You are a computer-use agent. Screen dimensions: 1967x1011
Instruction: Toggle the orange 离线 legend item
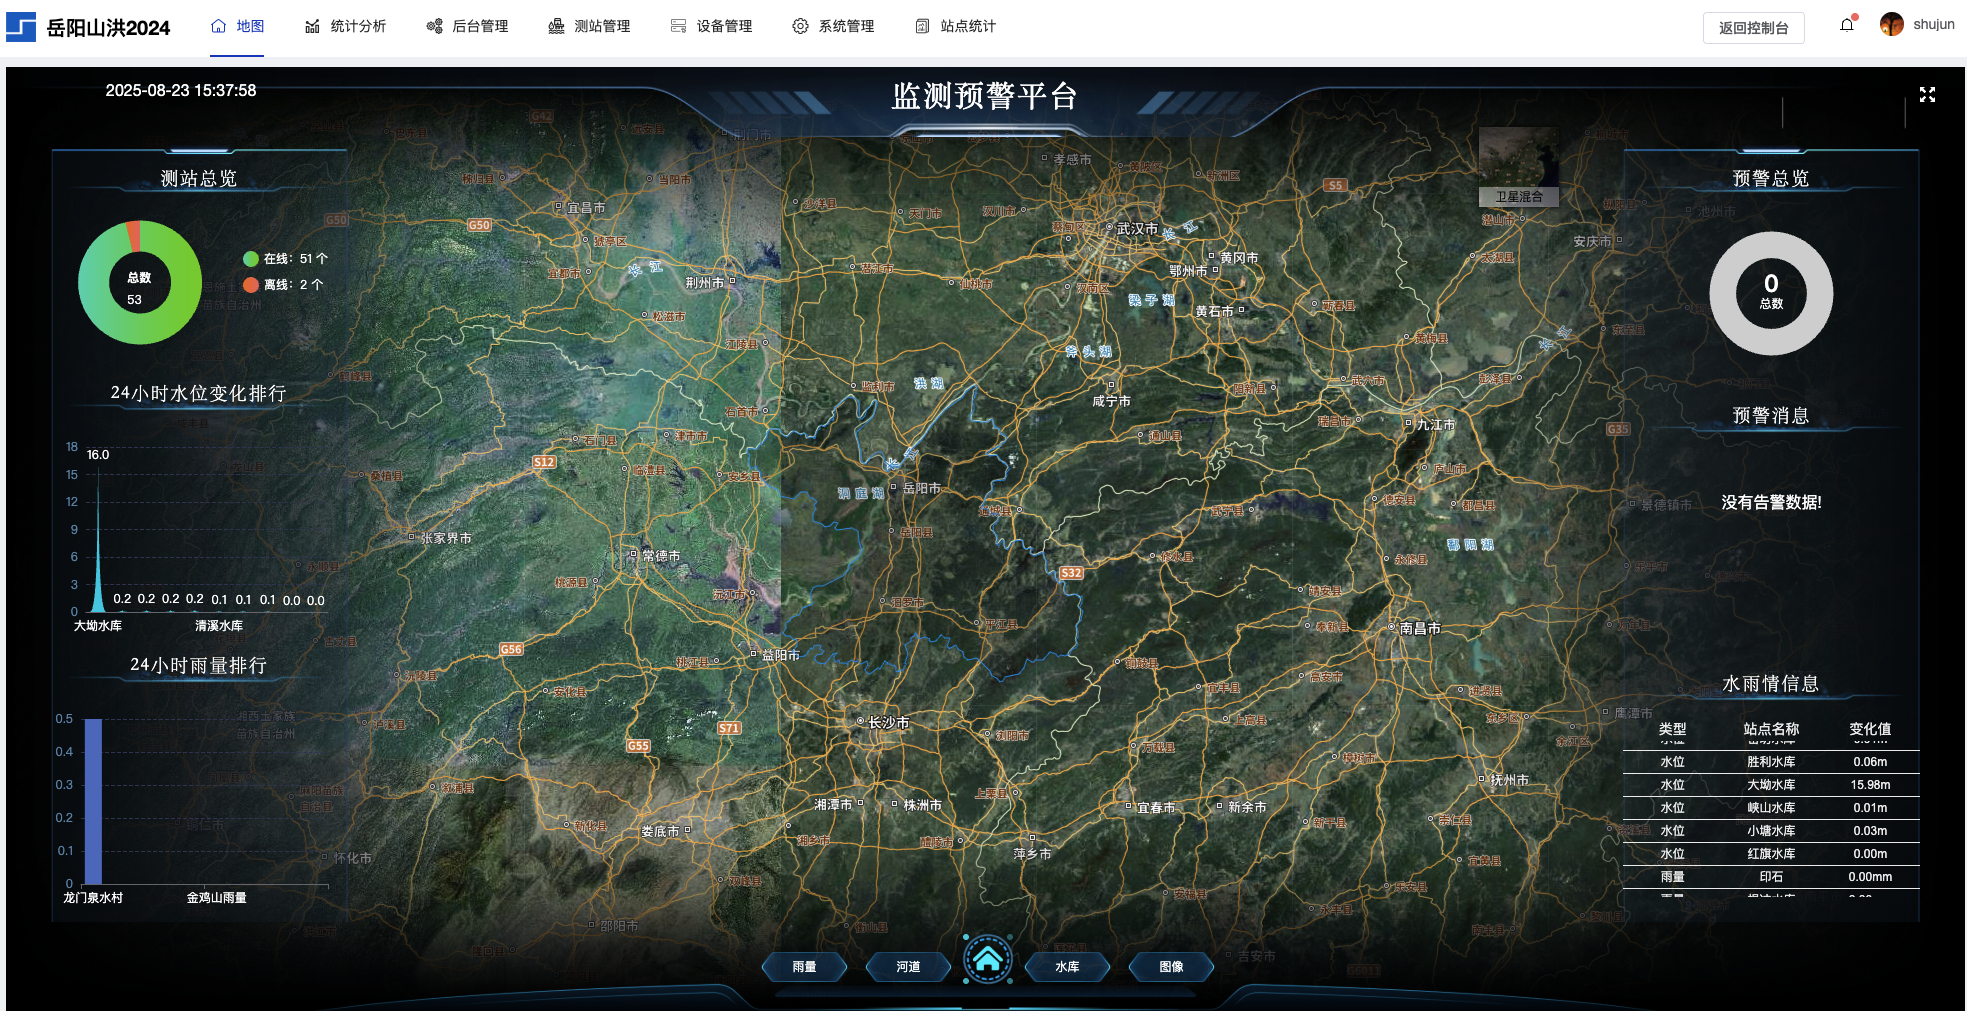[x=283, y=285]
